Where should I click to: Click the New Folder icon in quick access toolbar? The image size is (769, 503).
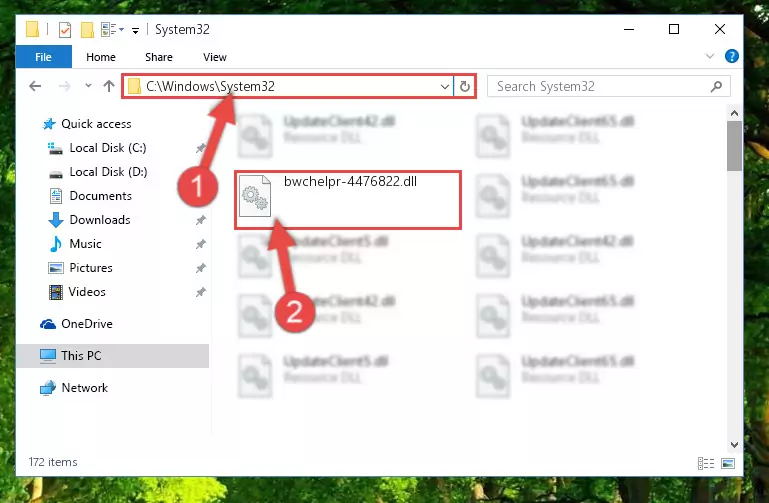point(87,30)
